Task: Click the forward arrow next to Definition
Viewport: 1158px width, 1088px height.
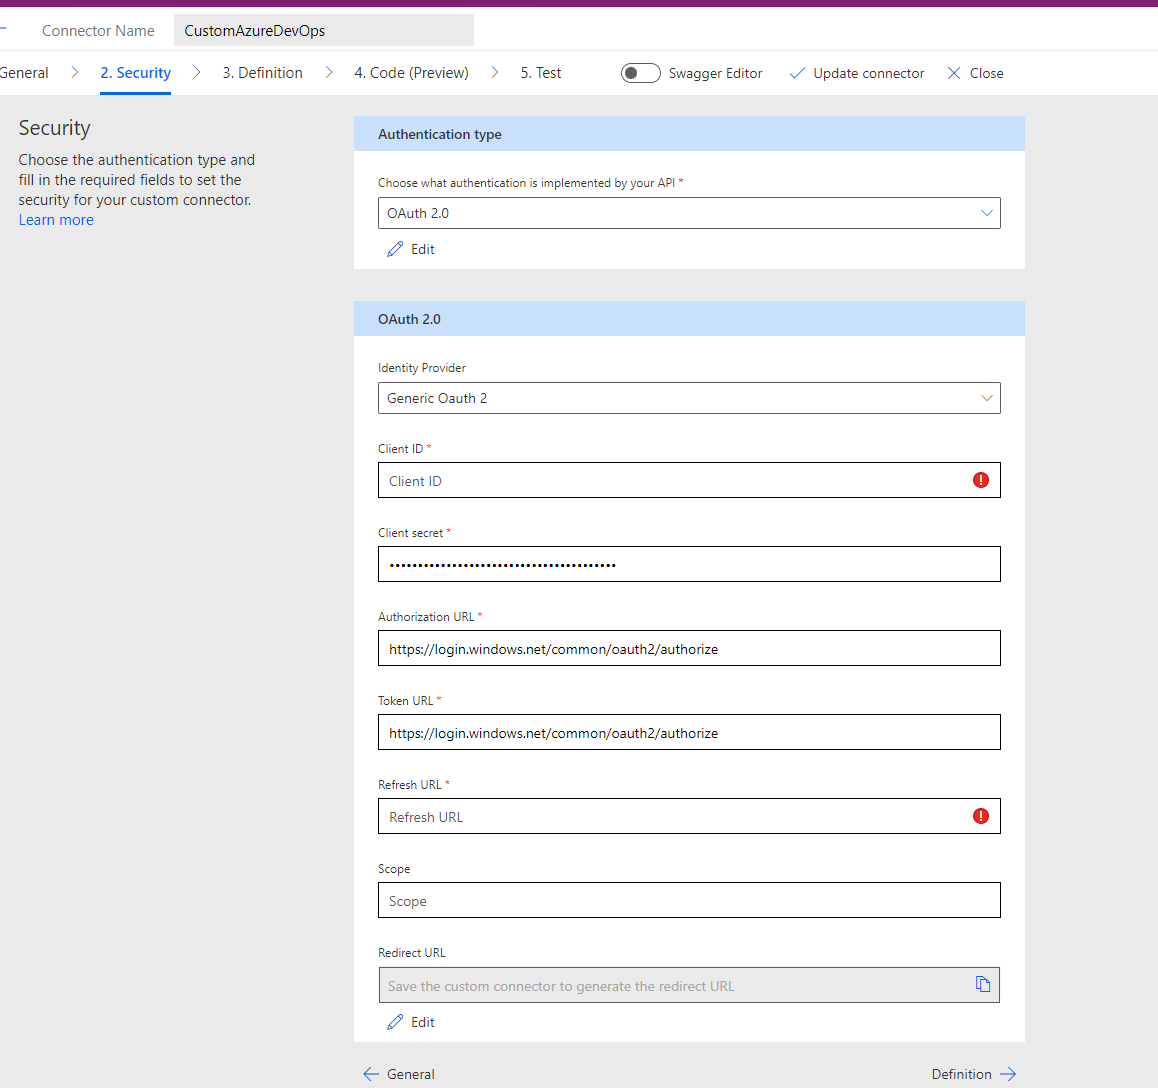Action: [1008, 1073]
